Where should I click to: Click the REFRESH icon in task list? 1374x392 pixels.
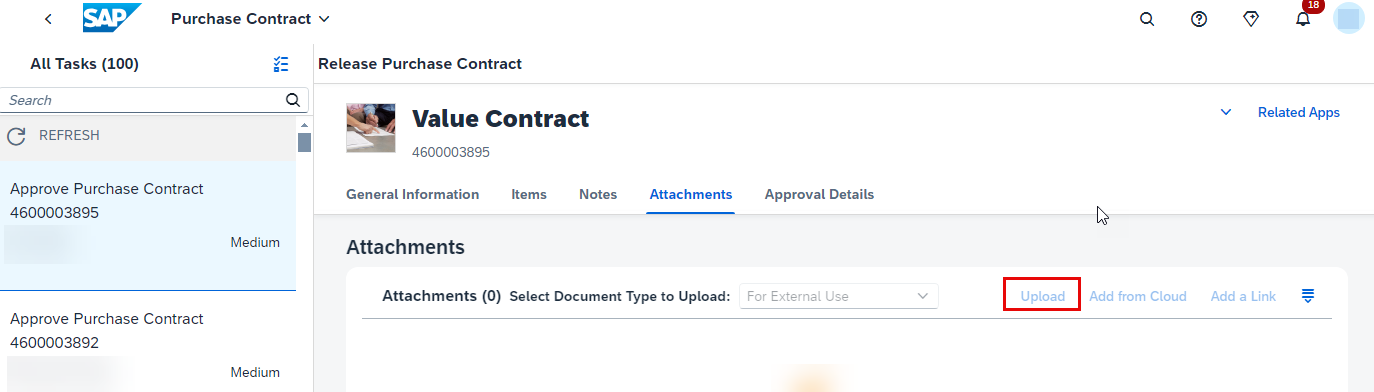pos(16,136)
